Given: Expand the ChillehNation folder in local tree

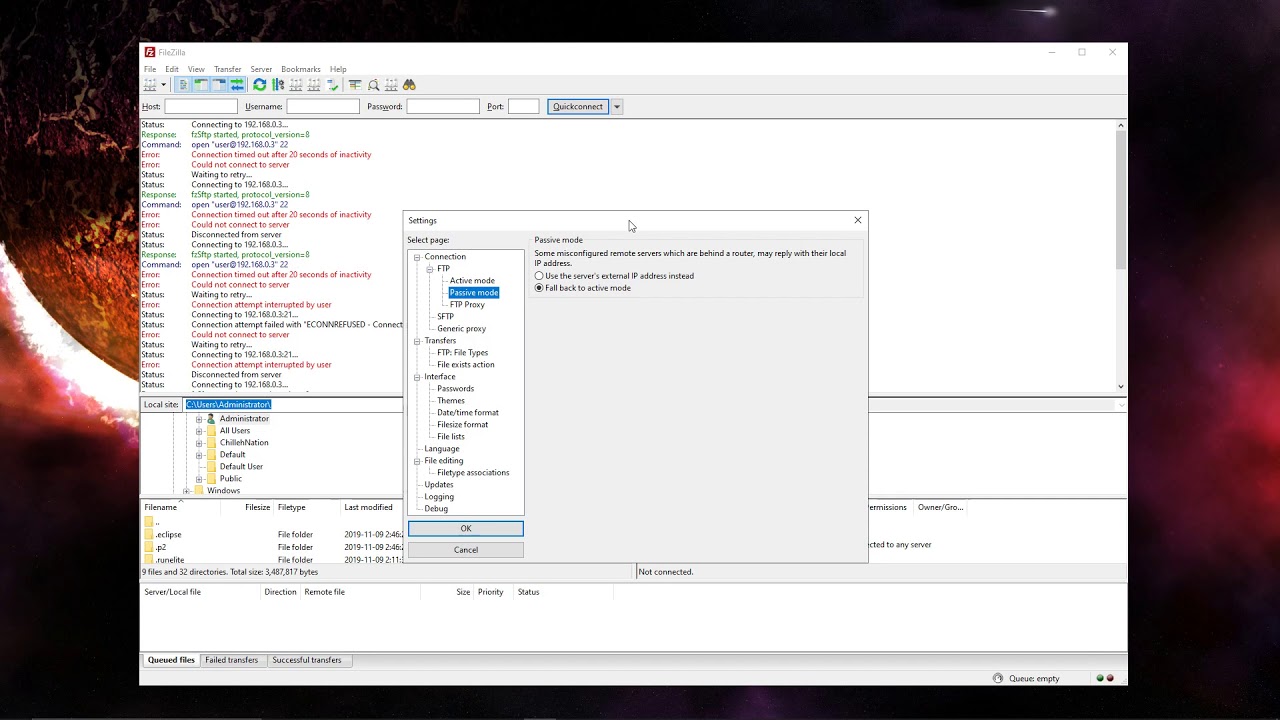Looking at the screenshot, I should pos(199,443).
